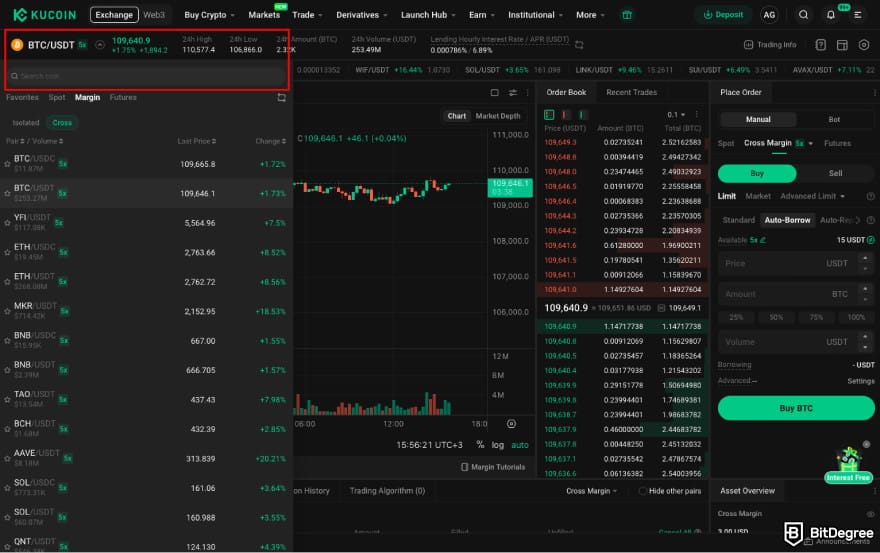Collapse the BTC/USDT pair selector chevron
This screenshot has height=553, width=880.
(99, 45)
